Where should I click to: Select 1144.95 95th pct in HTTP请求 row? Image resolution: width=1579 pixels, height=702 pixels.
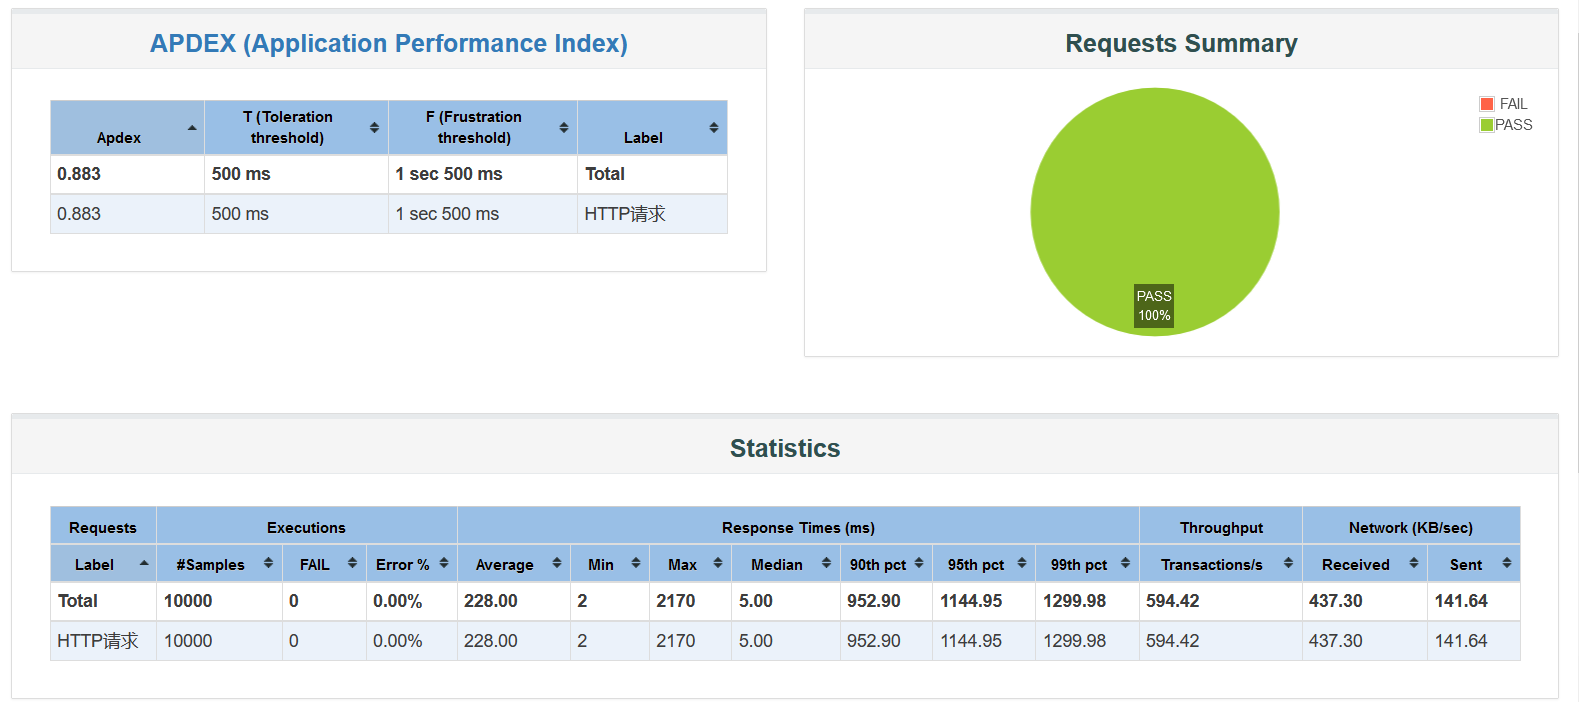coord(971,641)
